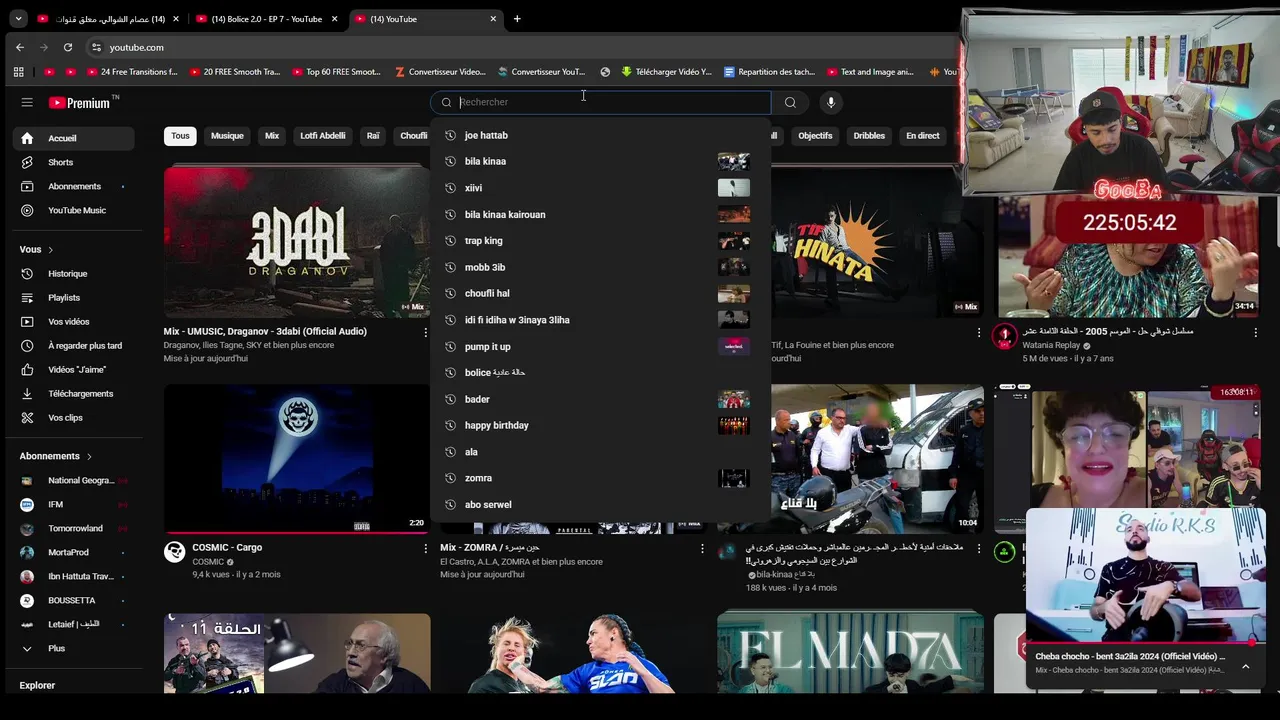Image resolution: width=1280 pixels, height=720 pixels.
Task: Open MortaProd channel subscription
Action: (x=73, y=552)
